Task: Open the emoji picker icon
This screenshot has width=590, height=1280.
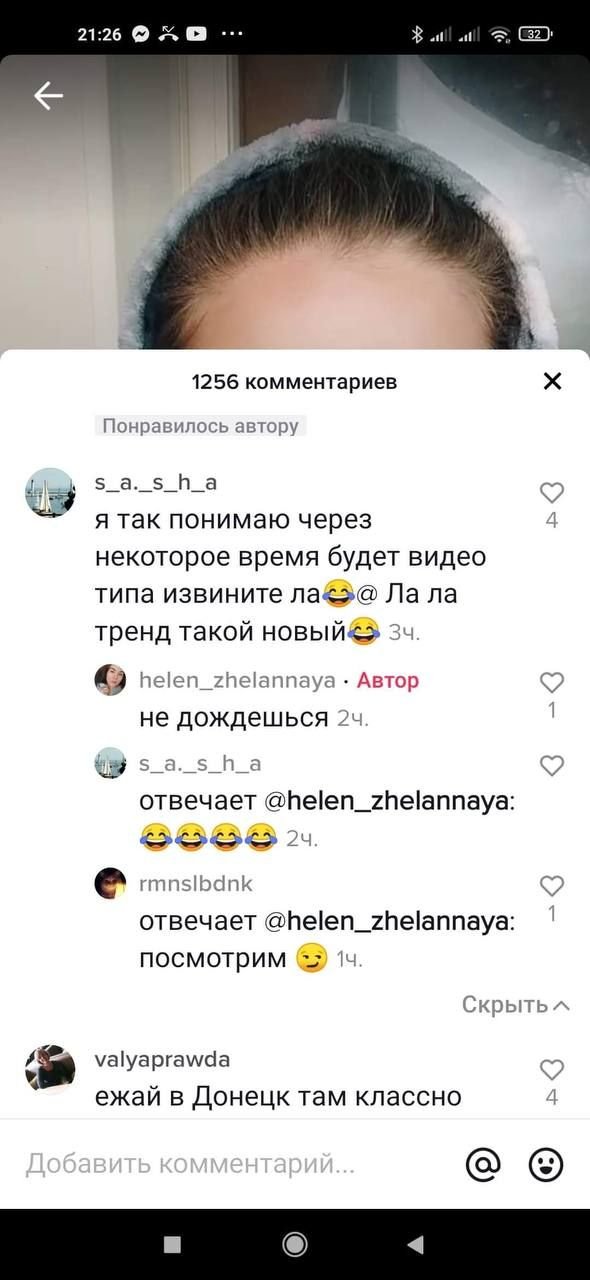Action: click(546, 1164)
